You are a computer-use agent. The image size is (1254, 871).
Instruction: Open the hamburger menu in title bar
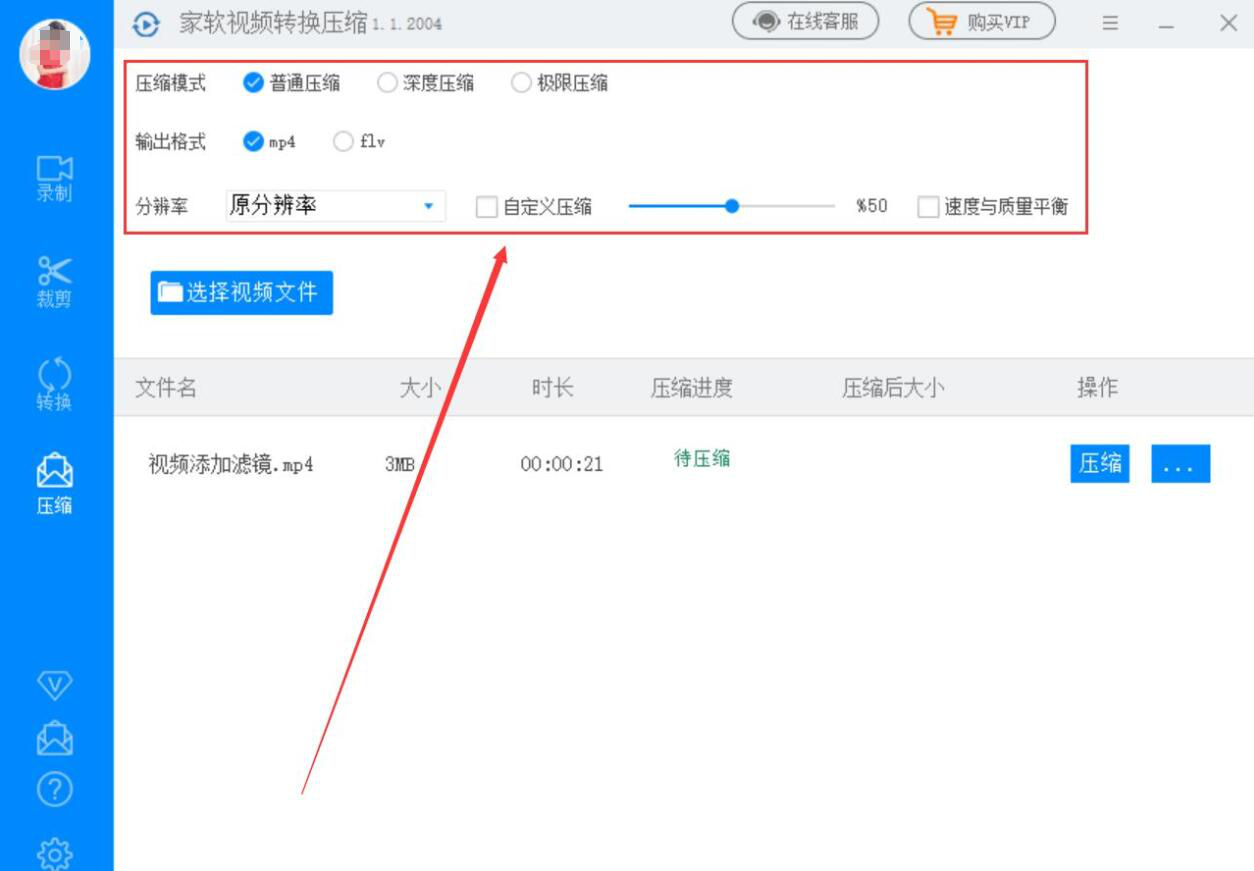click(1110, 23)
